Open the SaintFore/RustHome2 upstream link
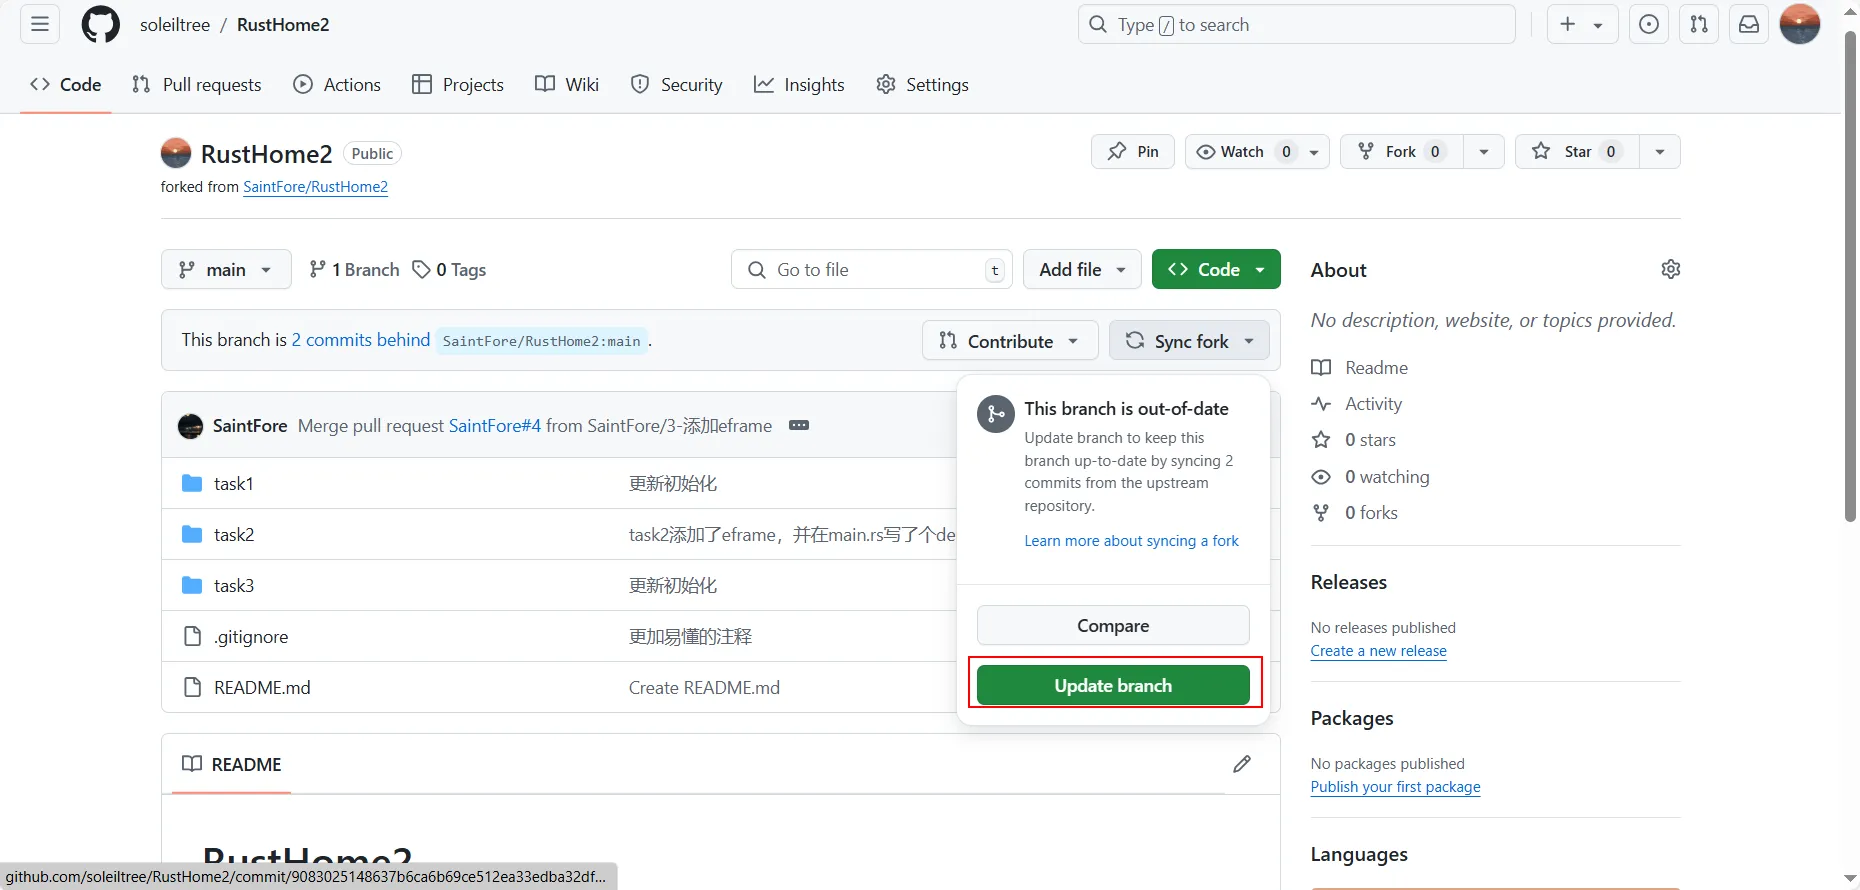Screen dimensions: 1860x890 pyautogui.click(x=315, y=187)
